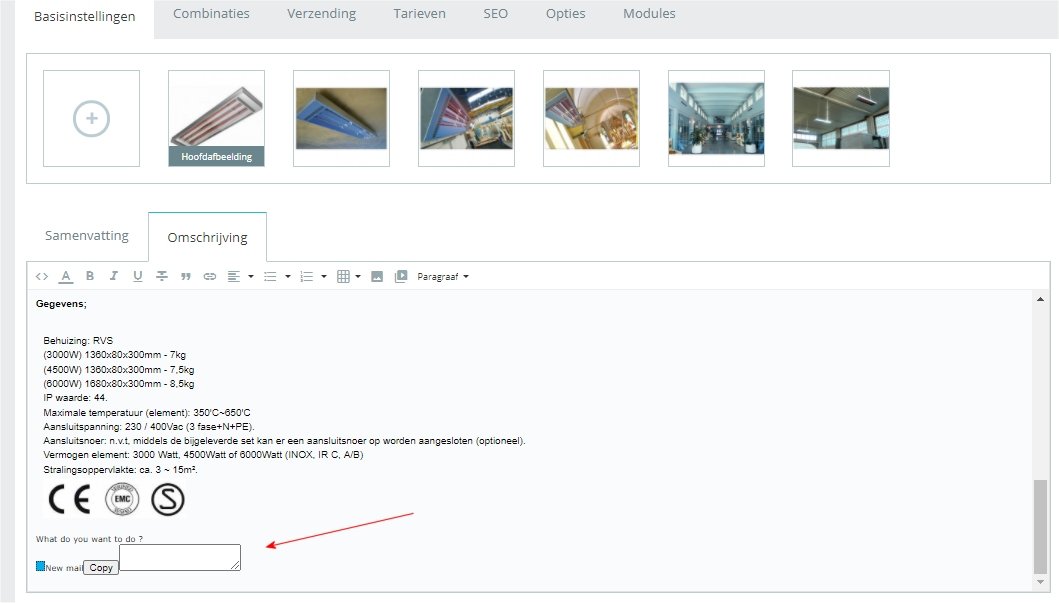Open the text color tool
Viewport: 1059px width, 603px height.
(66, 276)
